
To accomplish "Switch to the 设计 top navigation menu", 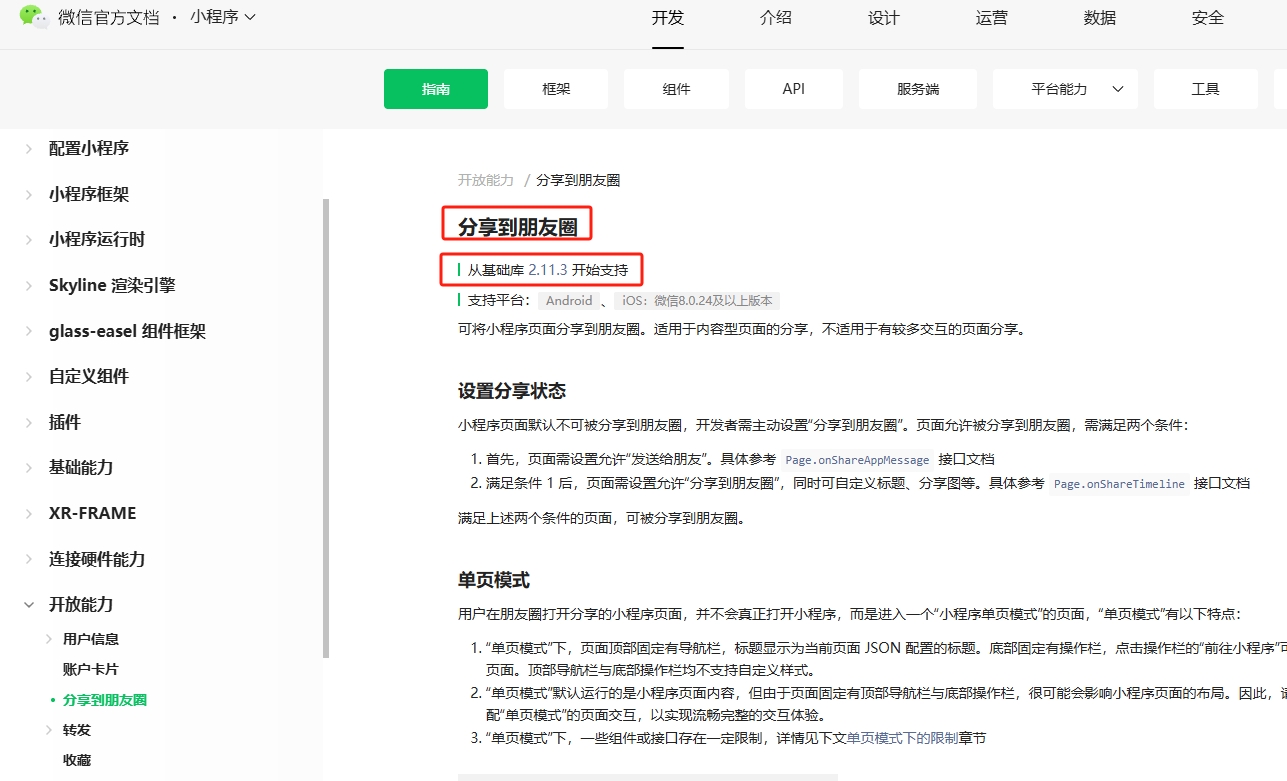I will (x=884, y=17).
